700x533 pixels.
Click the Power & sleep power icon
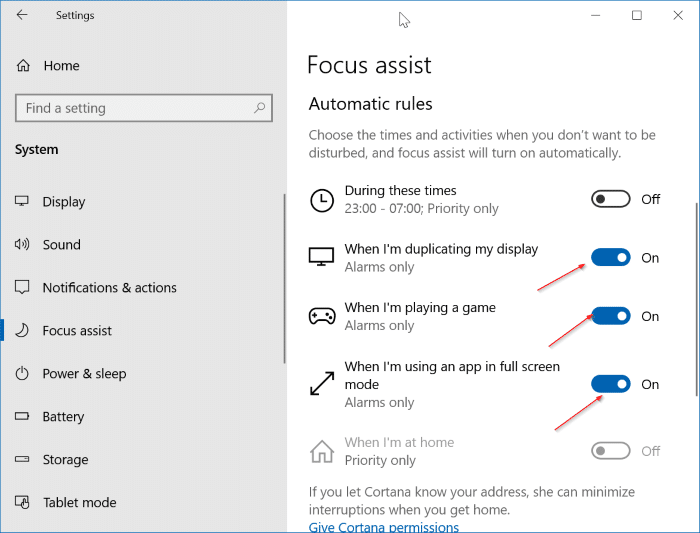(22, 373)
